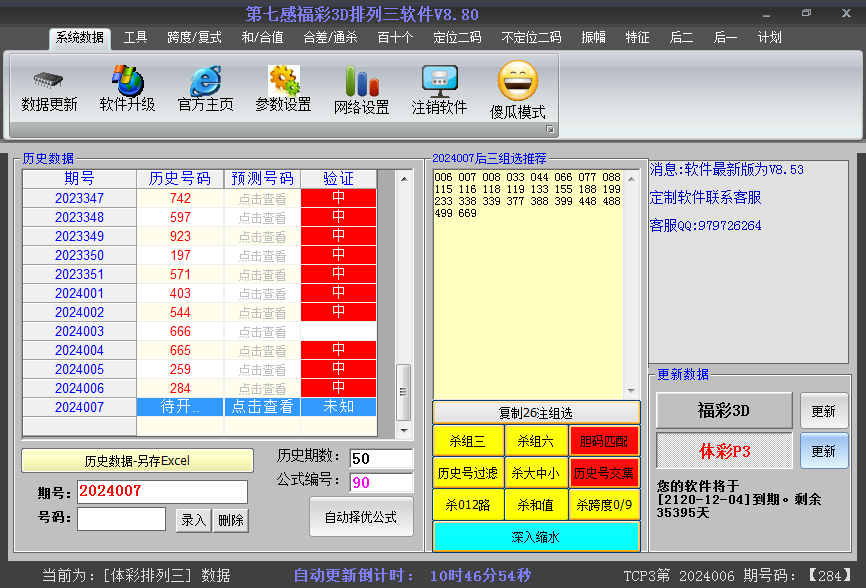Click the cyan 深入缩水 button
The height and width of the screenshot is (588, 866).
(536, 537)
